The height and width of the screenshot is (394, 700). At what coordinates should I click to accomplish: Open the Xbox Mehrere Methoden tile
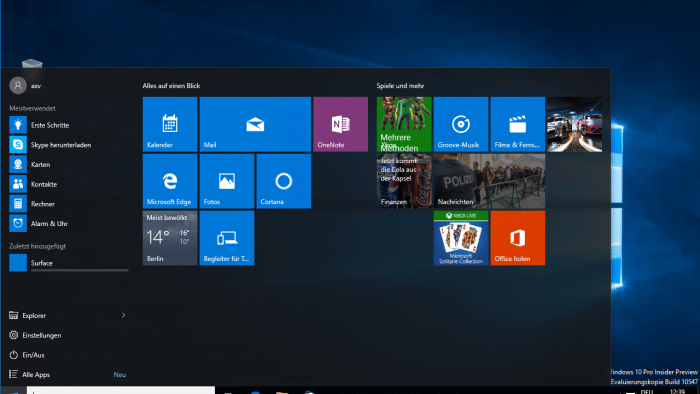pyautogui.click(x=404, y=124)
